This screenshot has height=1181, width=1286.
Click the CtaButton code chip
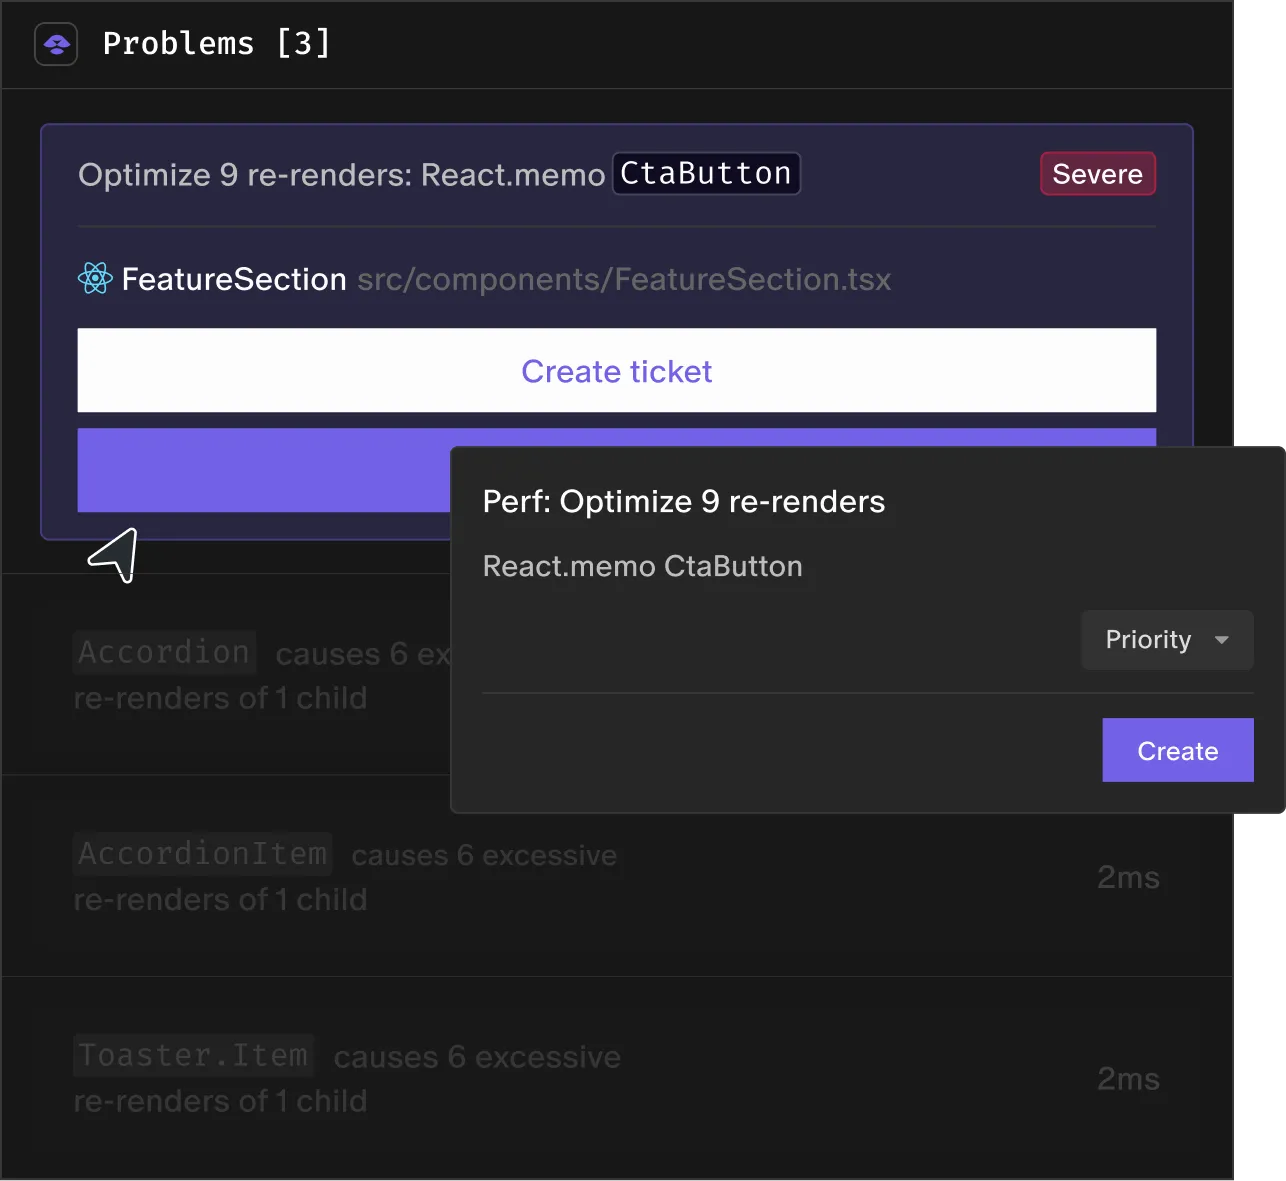pyautogui.click(x=706, y=173)
